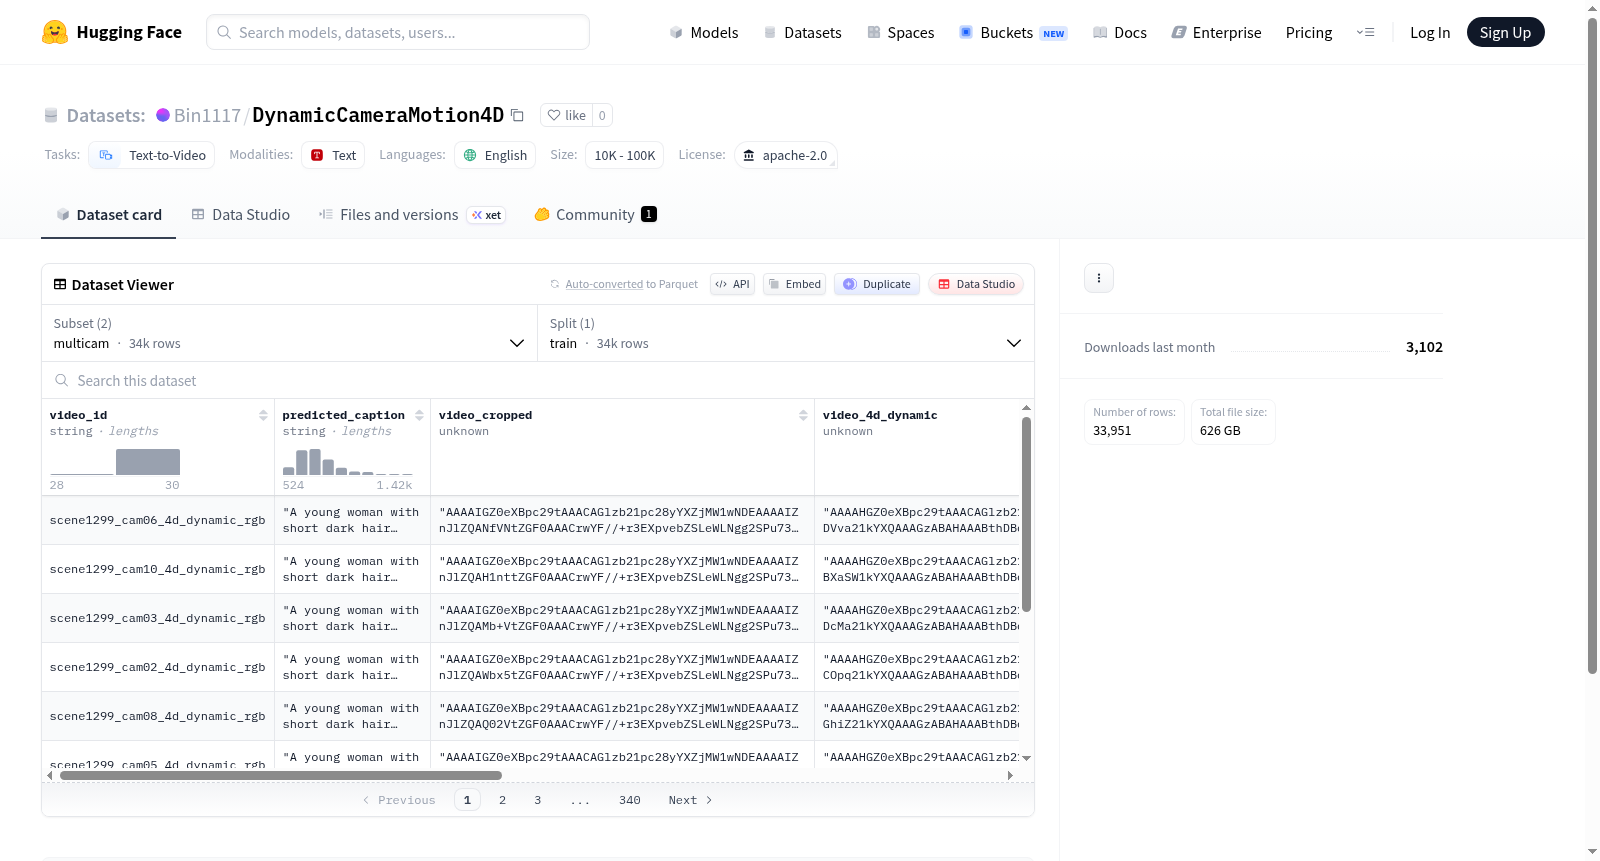Click the video_4d_dynamic column header
Screen dimensions: 1600x861
880,415
